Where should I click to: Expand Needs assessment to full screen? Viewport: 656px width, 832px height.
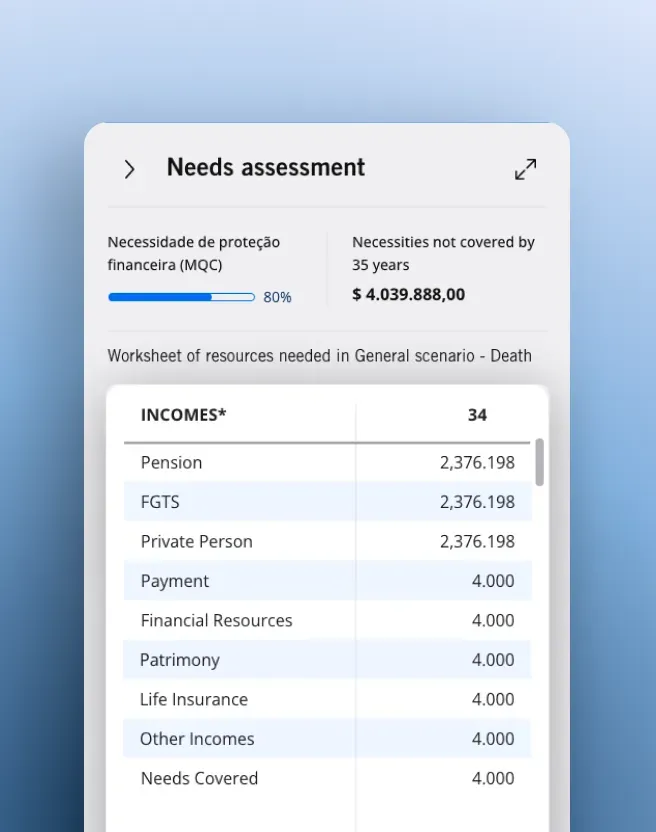(525, 169)
